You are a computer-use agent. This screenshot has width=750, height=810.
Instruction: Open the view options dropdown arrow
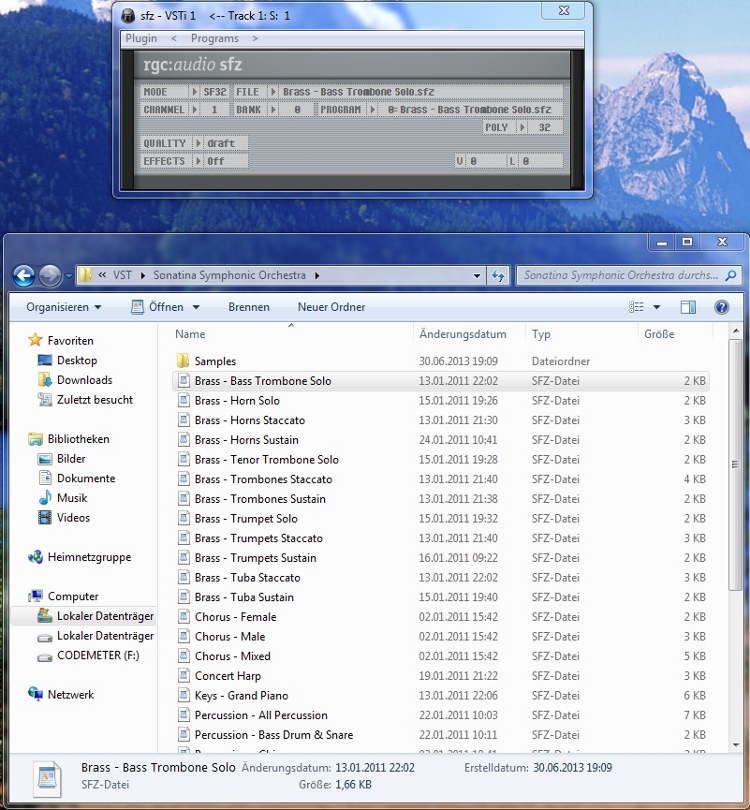click(657, 307)
